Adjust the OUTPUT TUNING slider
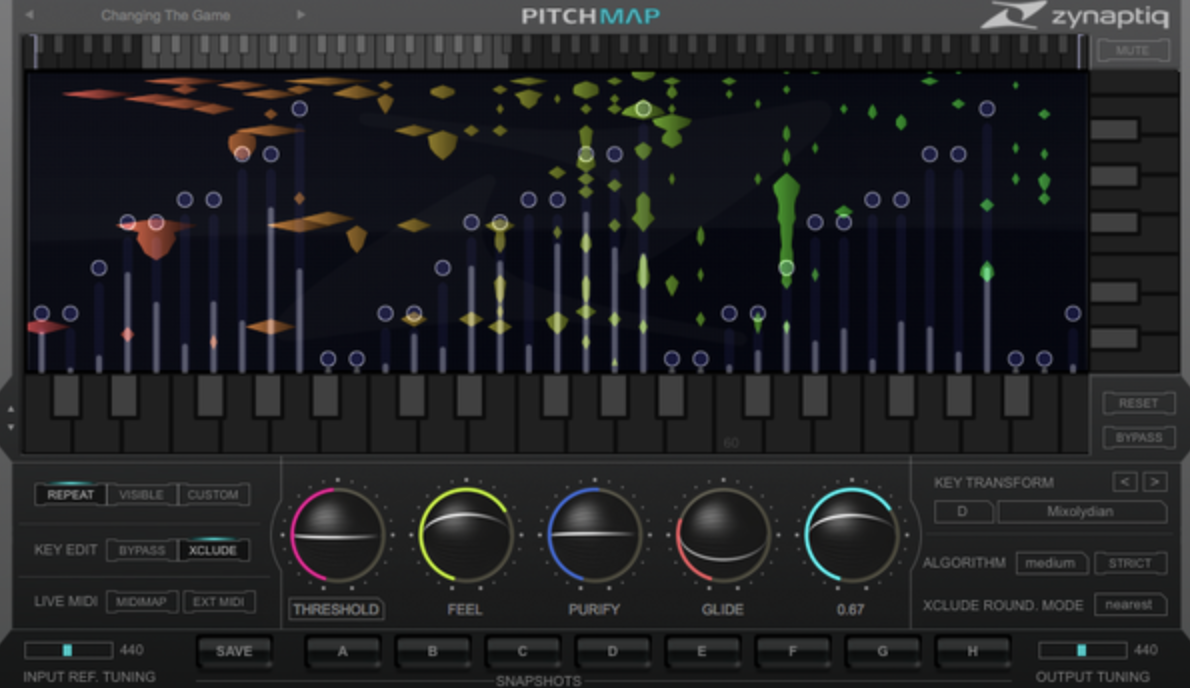 tap(1083, 649)
